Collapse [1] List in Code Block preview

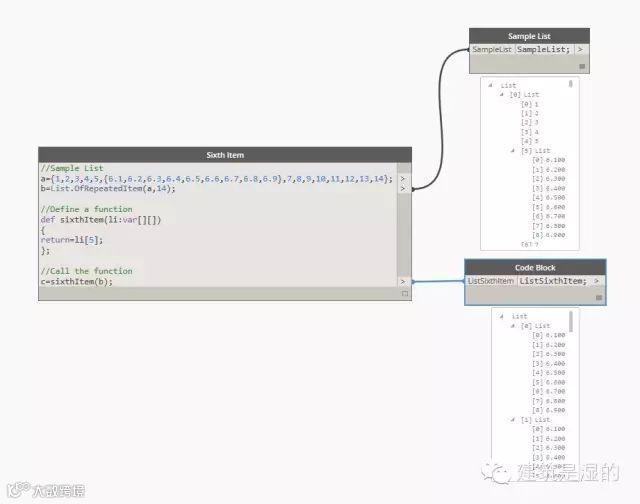(x=513, y=420)
